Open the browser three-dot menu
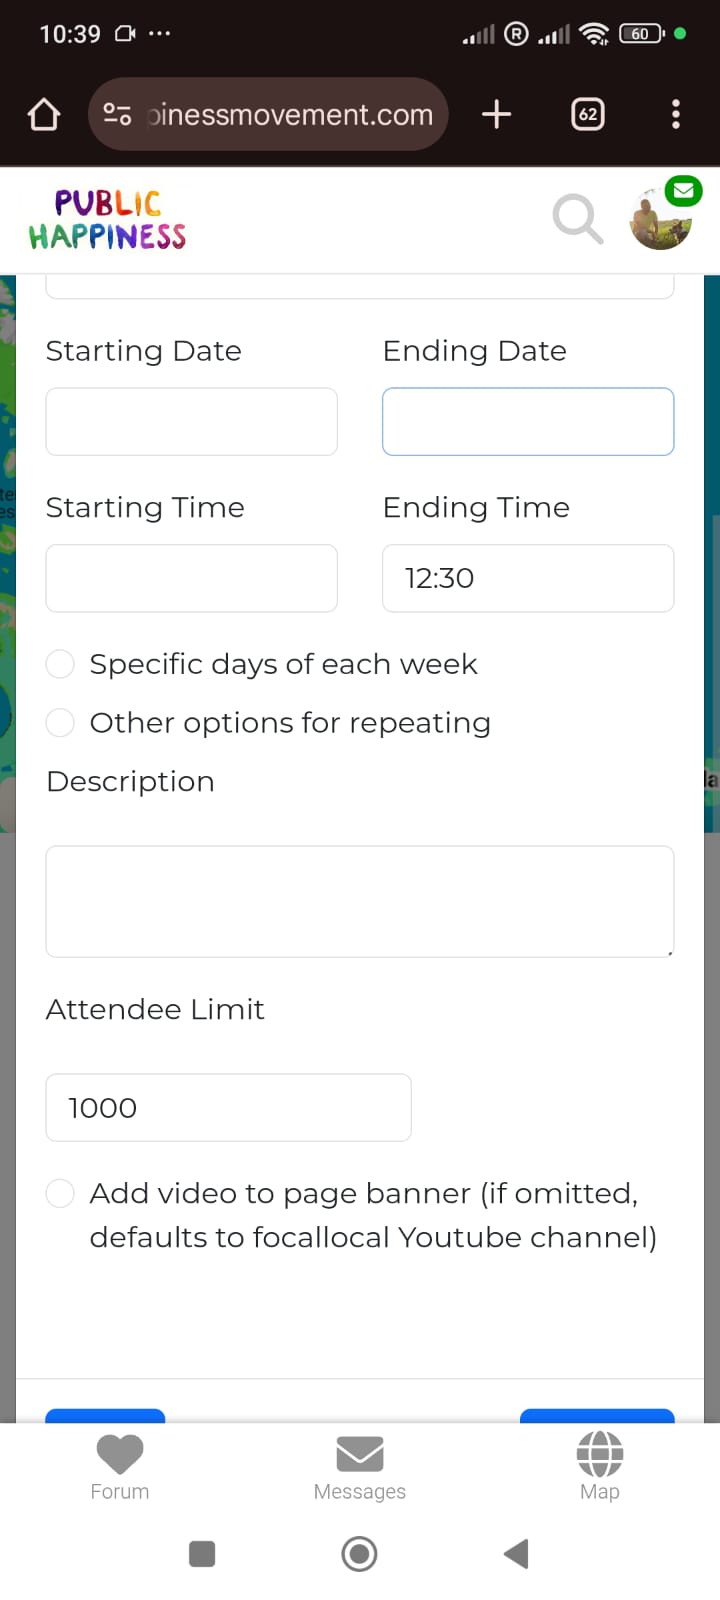The image size is (720, 1600). (676, 115)
